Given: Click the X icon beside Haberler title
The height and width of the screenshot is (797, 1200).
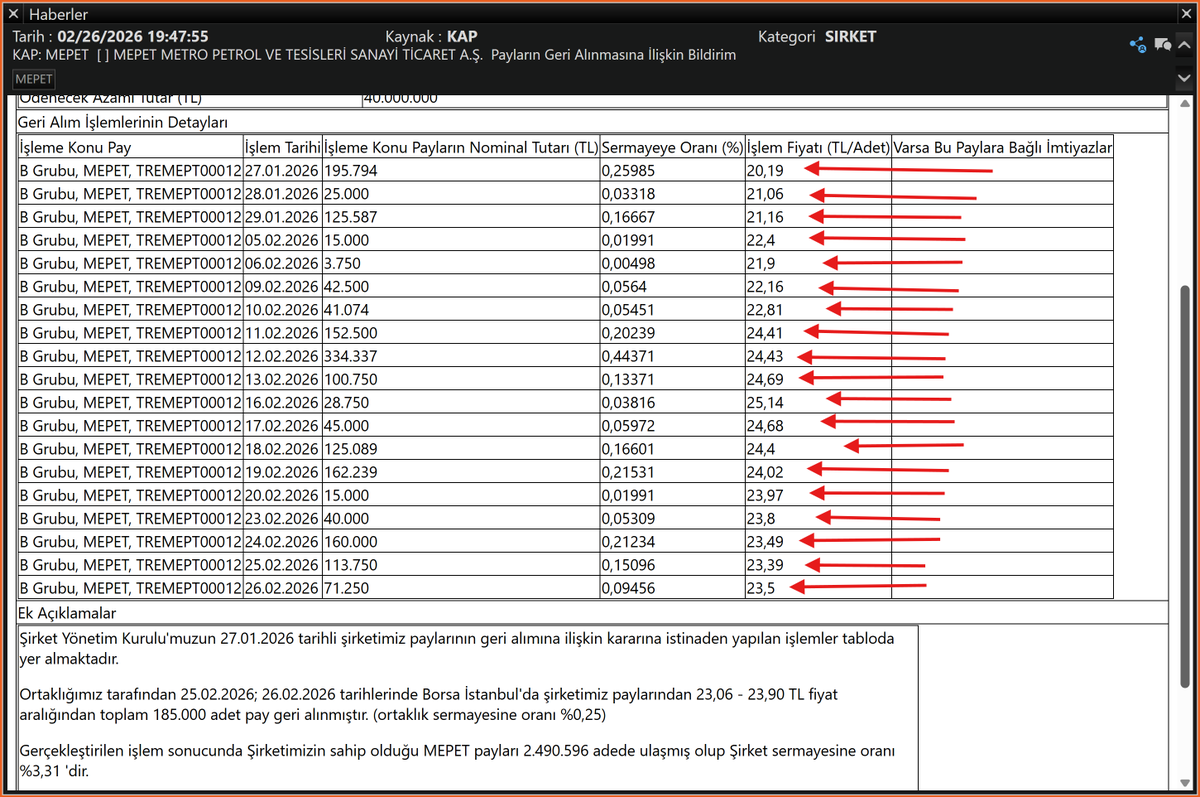Looking at the screenshot, I should coord(14,14).
